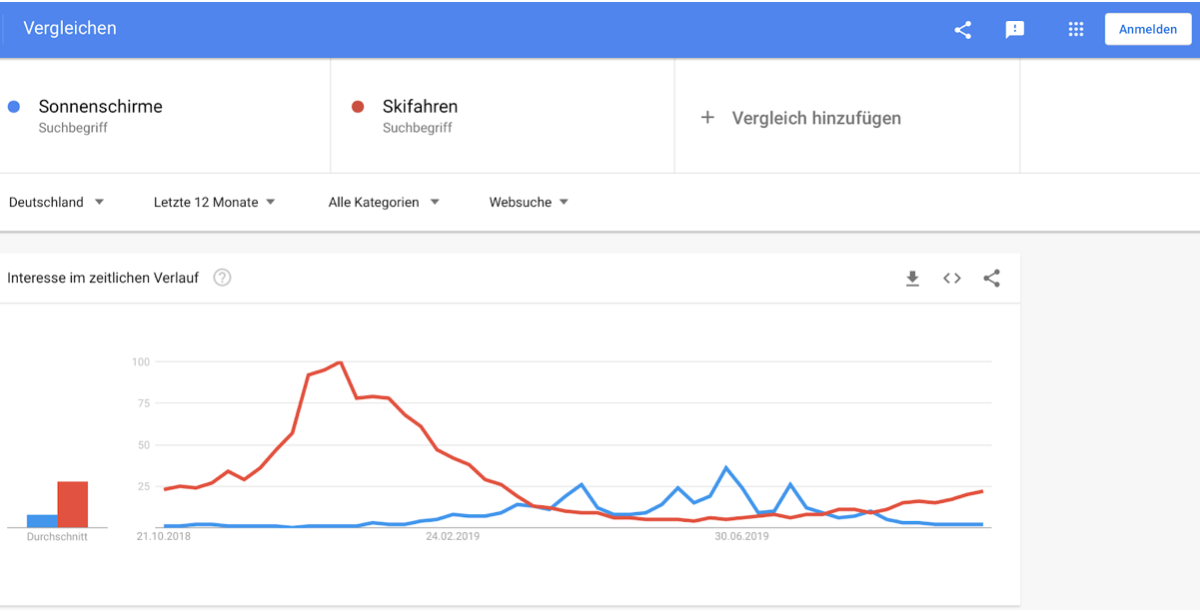Click the red Durchschnitt average bar

tap(73, 504)
